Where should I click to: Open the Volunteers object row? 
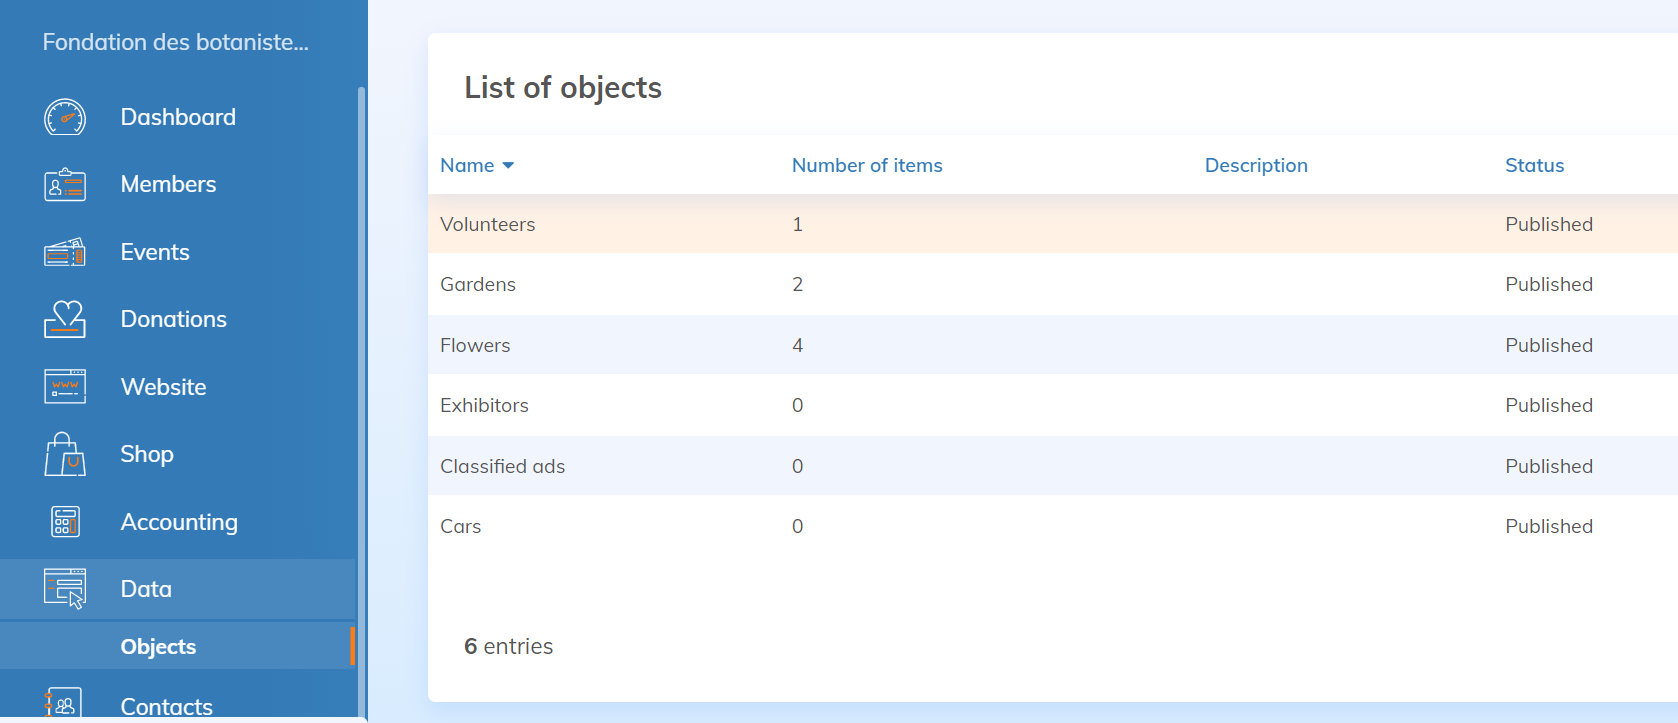[x=488, y=225]
